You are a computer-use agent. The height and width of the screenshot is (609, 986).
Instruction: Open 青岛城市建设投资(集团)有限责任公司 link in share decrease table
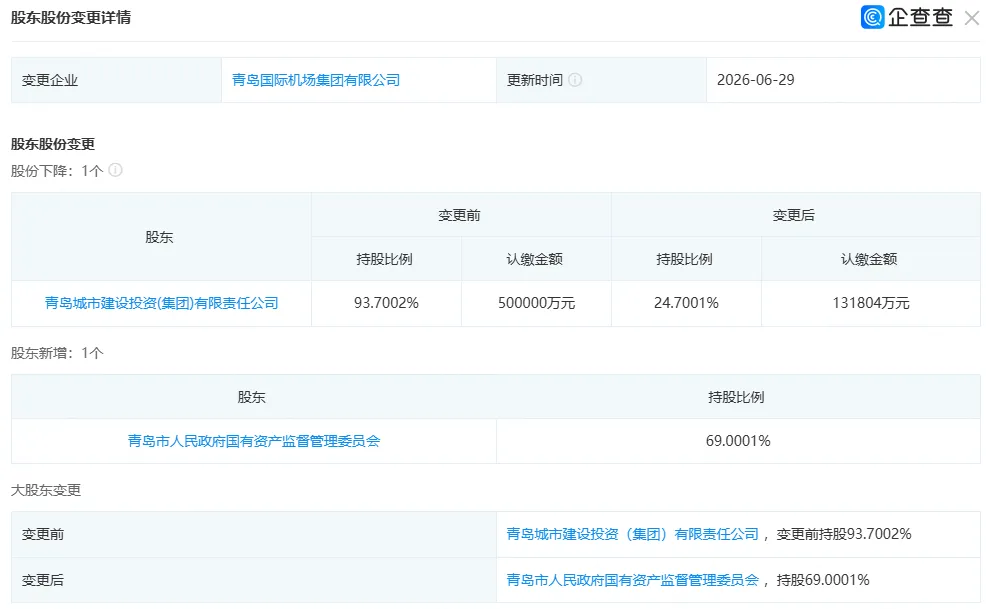161,303
